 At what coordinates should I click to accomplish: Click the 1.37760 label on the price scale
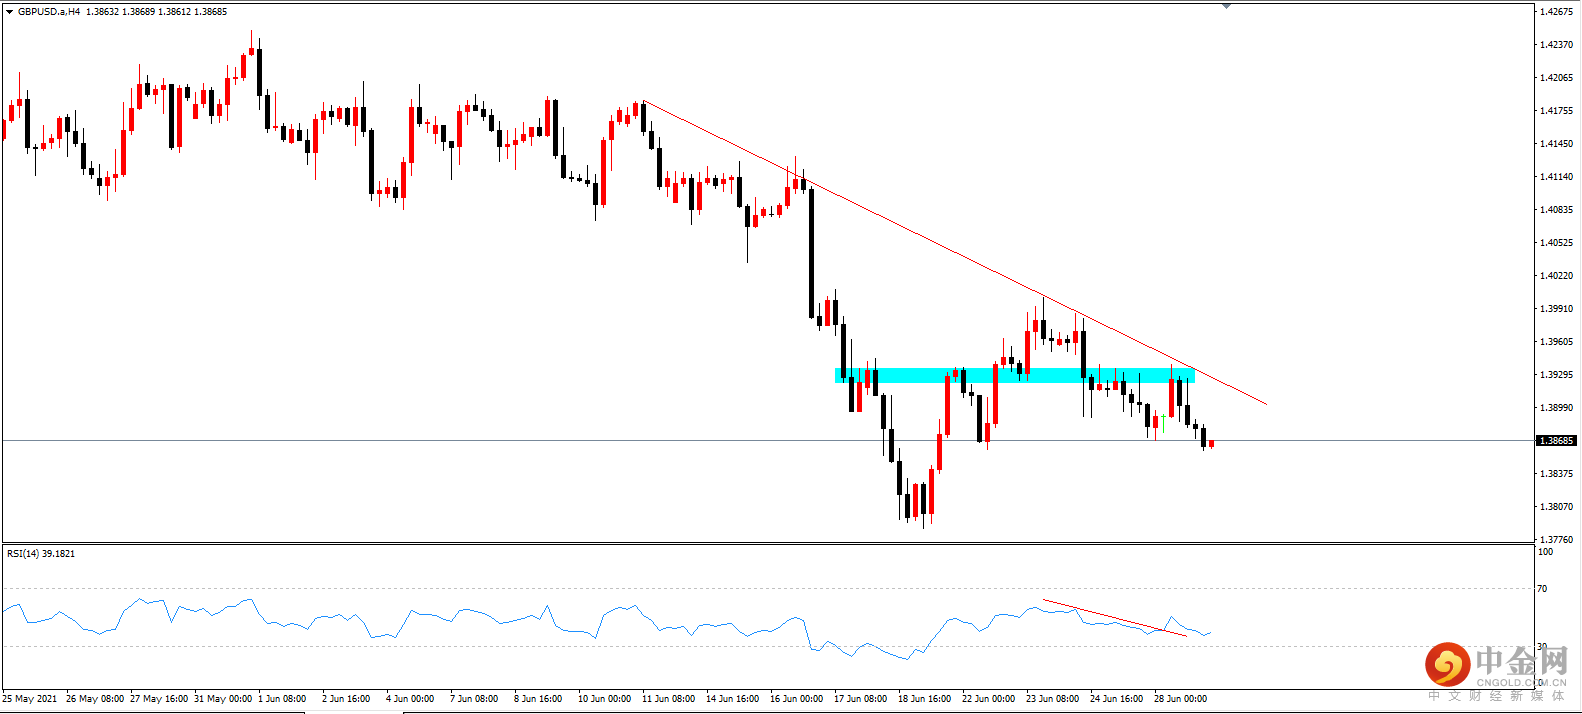tap(1556, 539)
